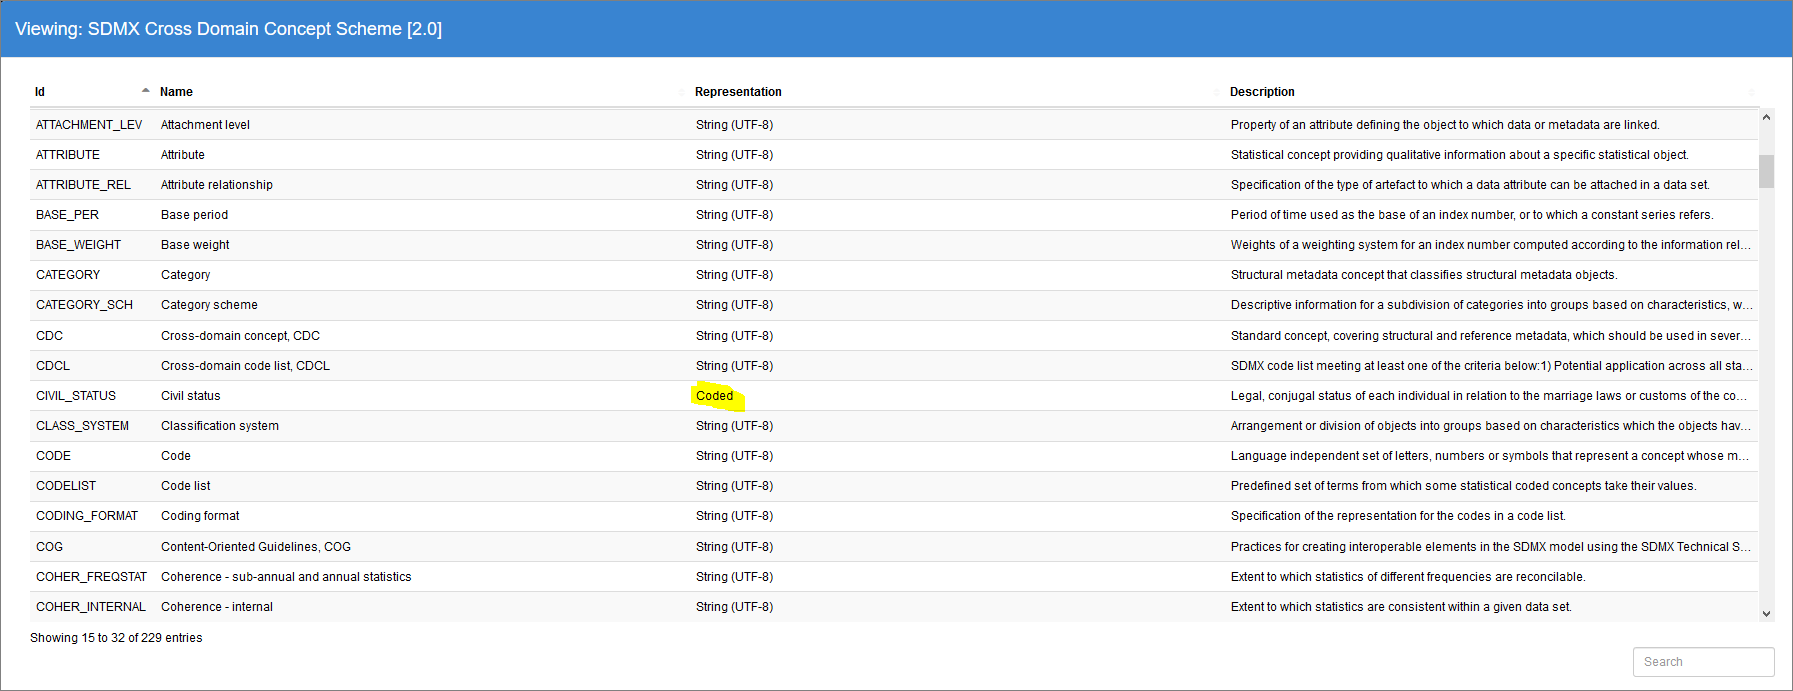
Task: Sort by the Description column header
Action: point(1261,92)
